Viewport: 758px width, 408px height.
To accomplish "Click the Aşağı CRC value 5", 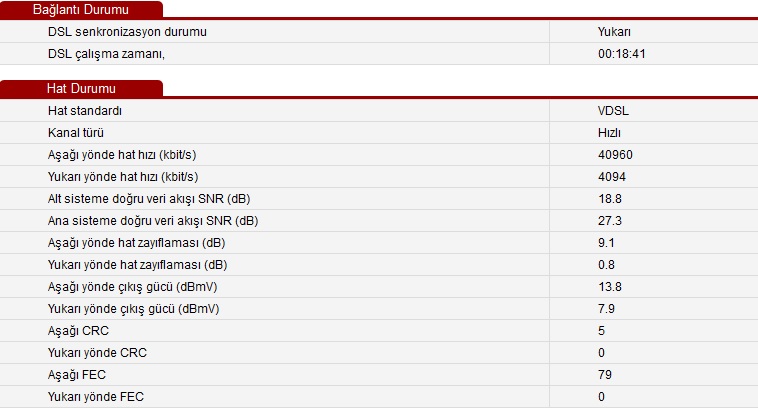I will click(601, 331).
